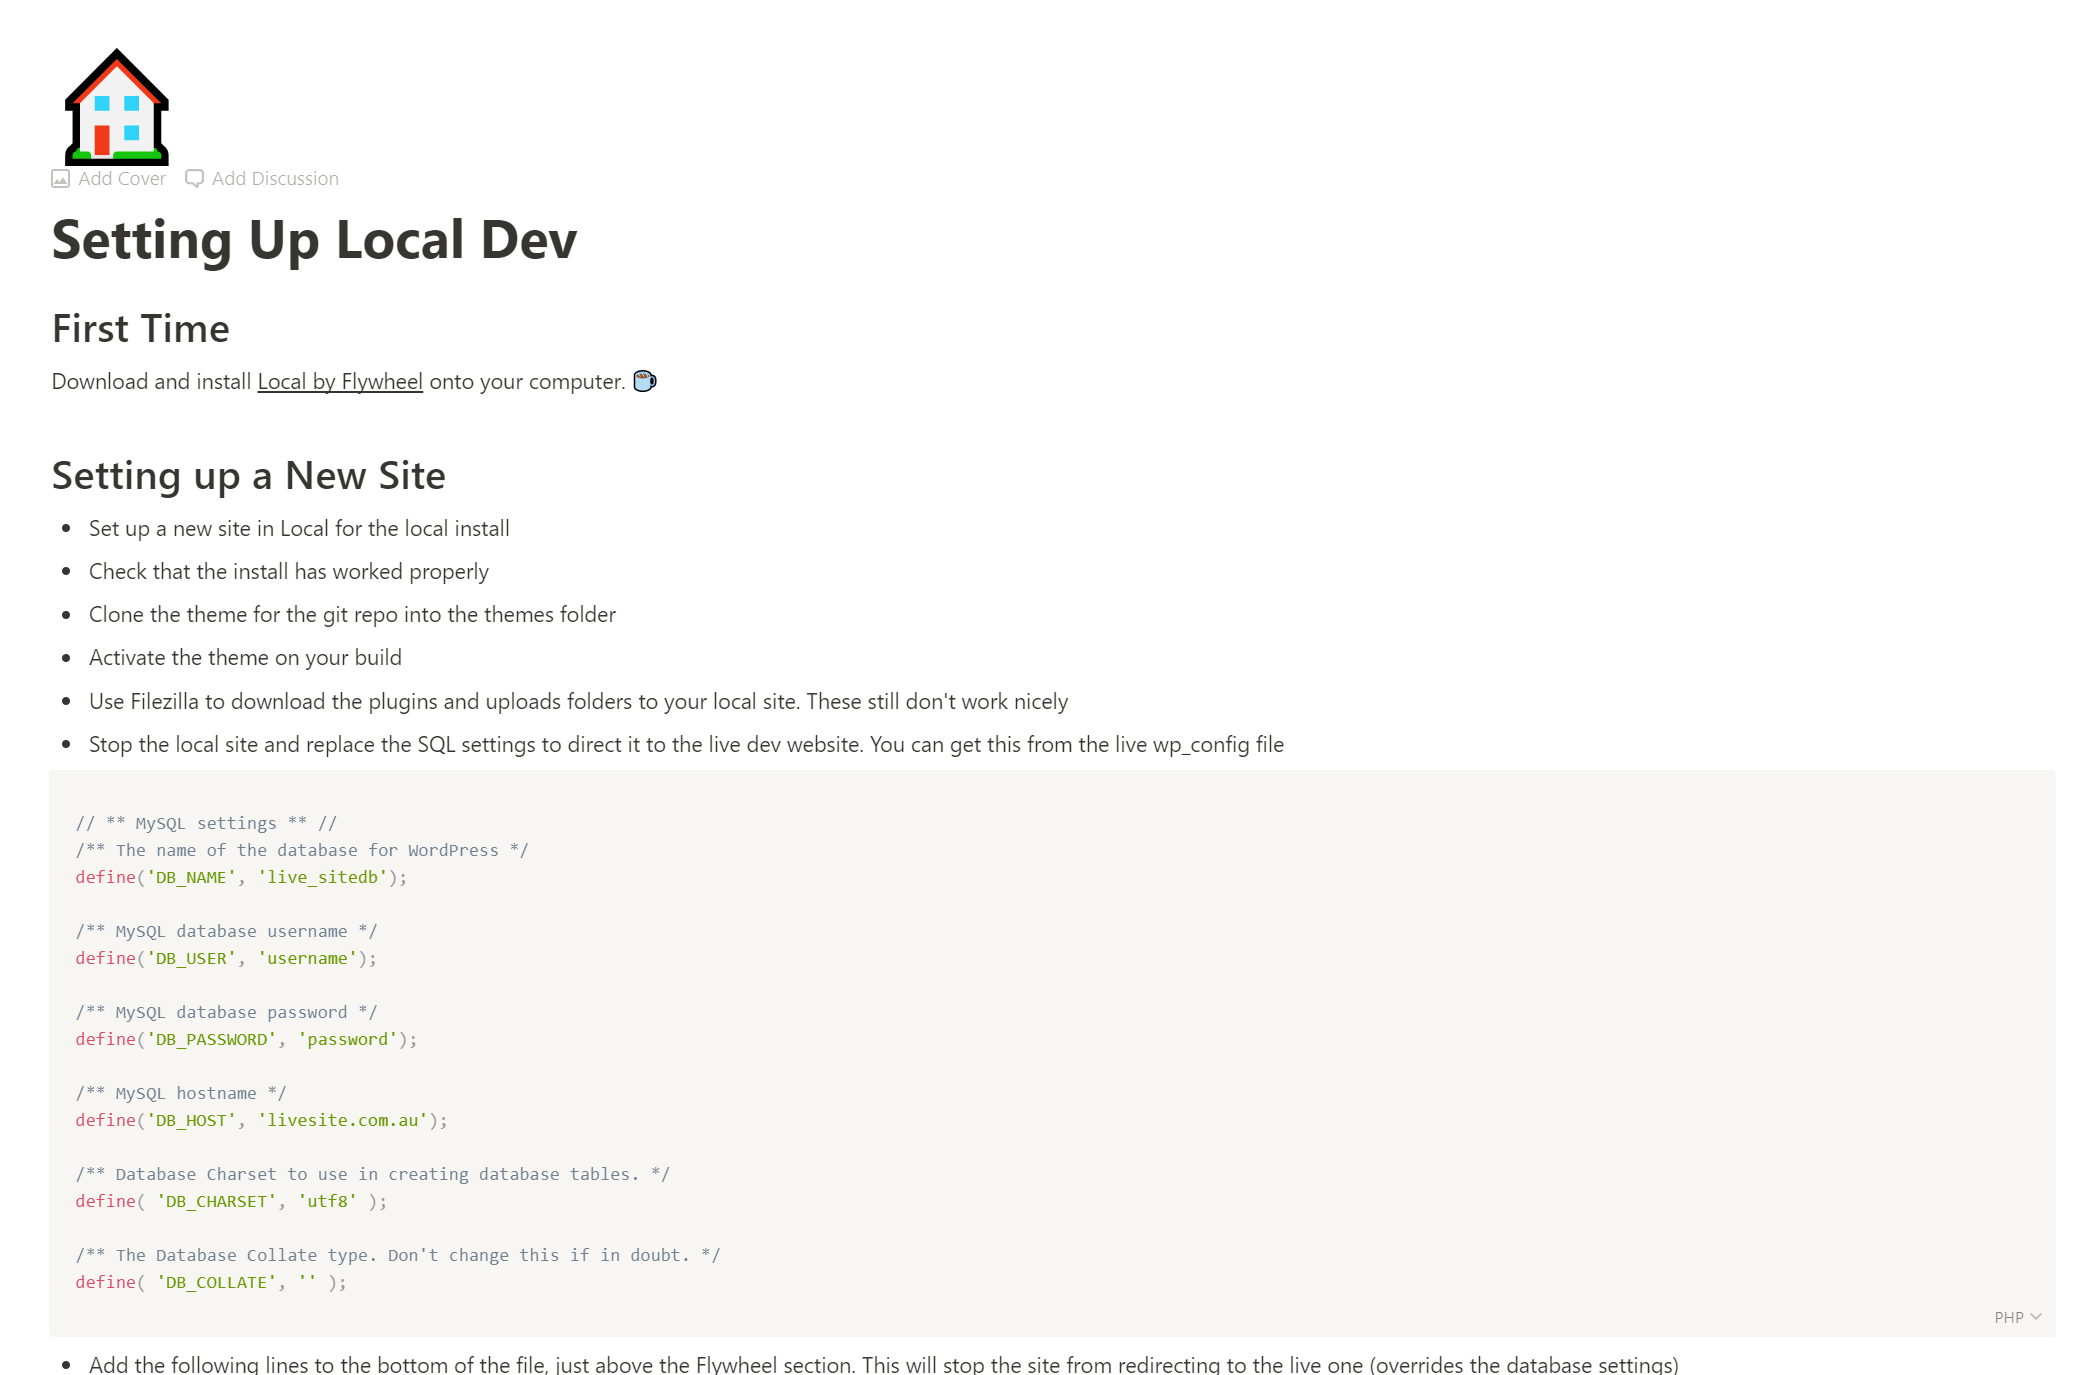Screen dimensions: 2095x1375
Task: Click the Add Discussion speech bubble icon
Action: 195,179
